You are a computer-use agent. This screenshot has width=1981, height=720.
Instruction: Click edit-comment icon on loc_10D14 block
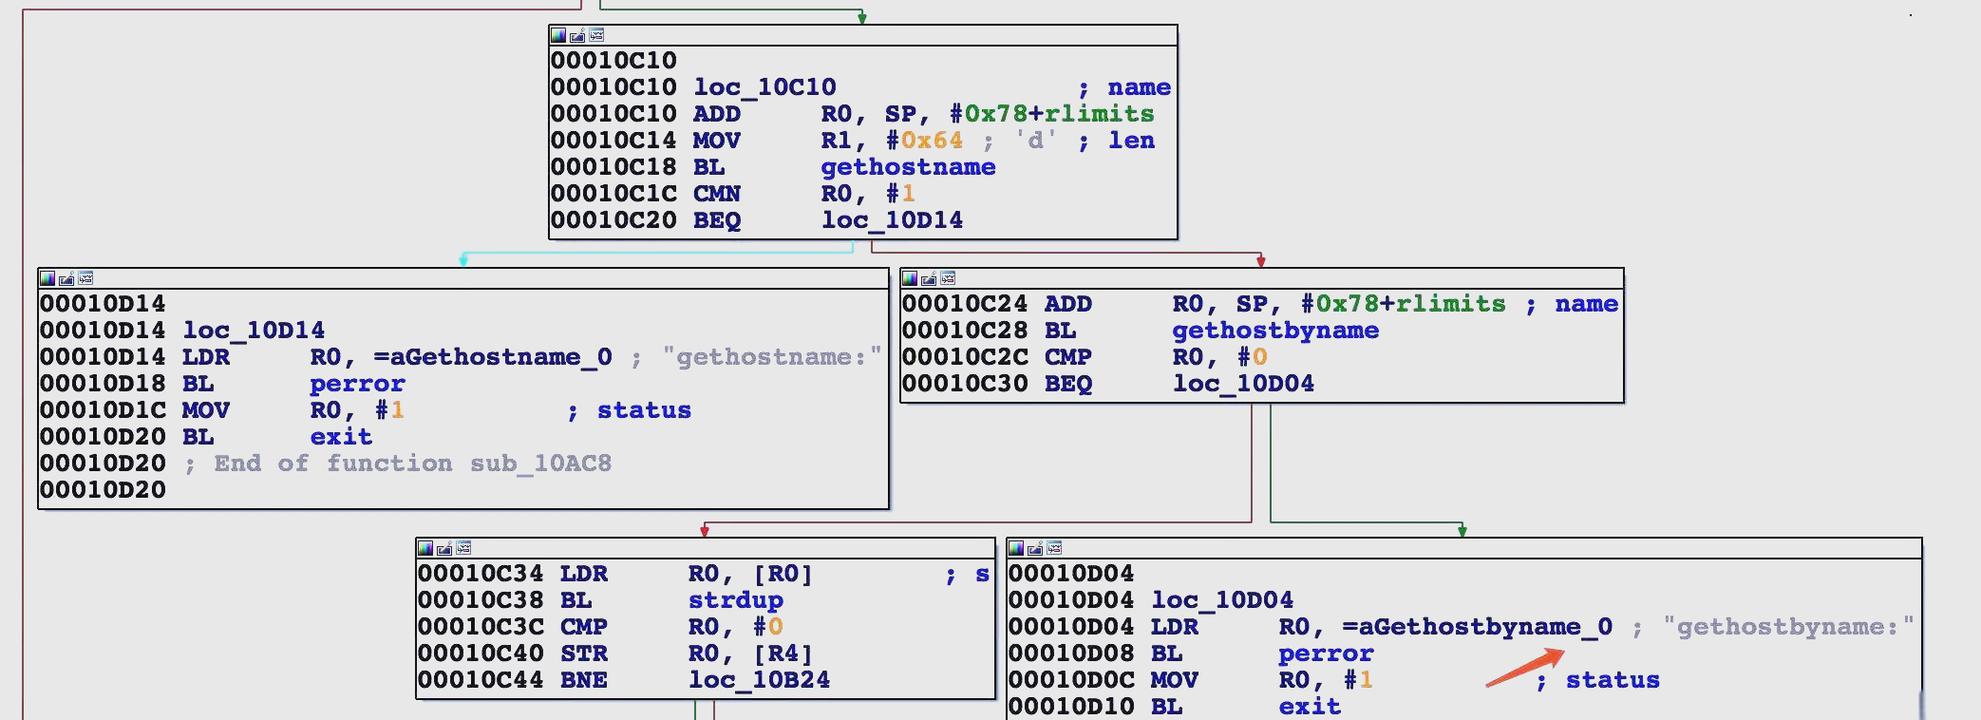tap(66, 278)
